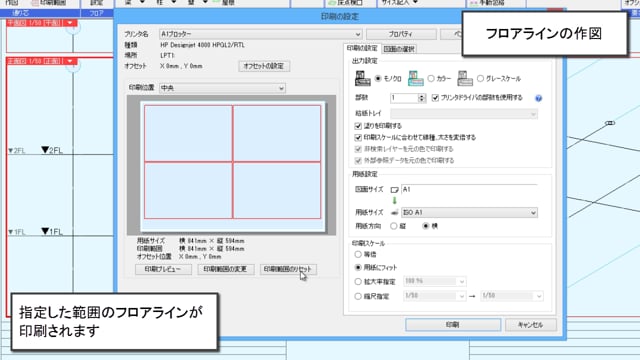Click the 1FL floor level marker
Viewport: 640px width, 360px height.
[x=51, y=231]
